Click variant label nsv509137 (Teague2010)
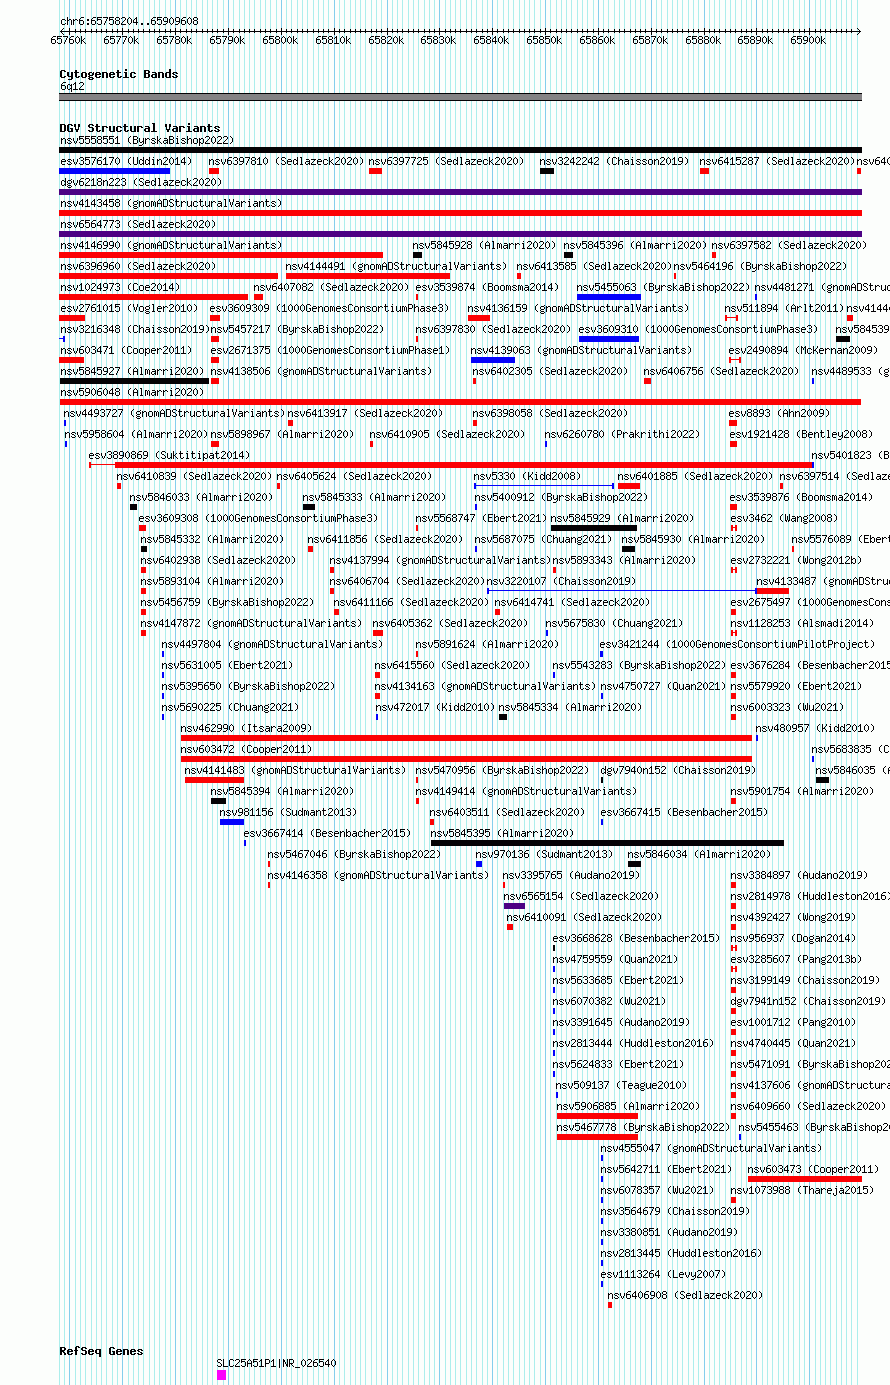 coord(620,1085)
